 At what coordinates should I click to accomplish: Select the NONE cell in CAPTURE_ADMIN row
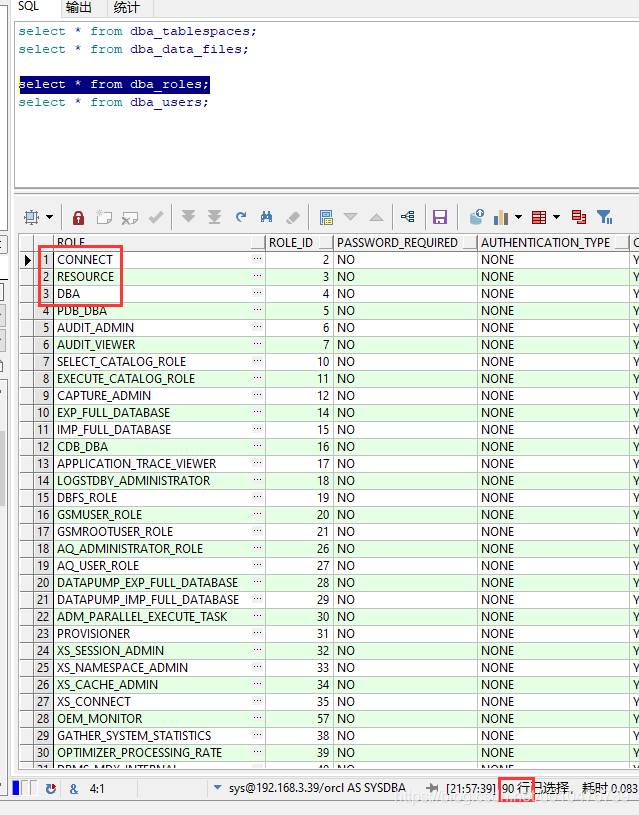[x=553, y=396]
